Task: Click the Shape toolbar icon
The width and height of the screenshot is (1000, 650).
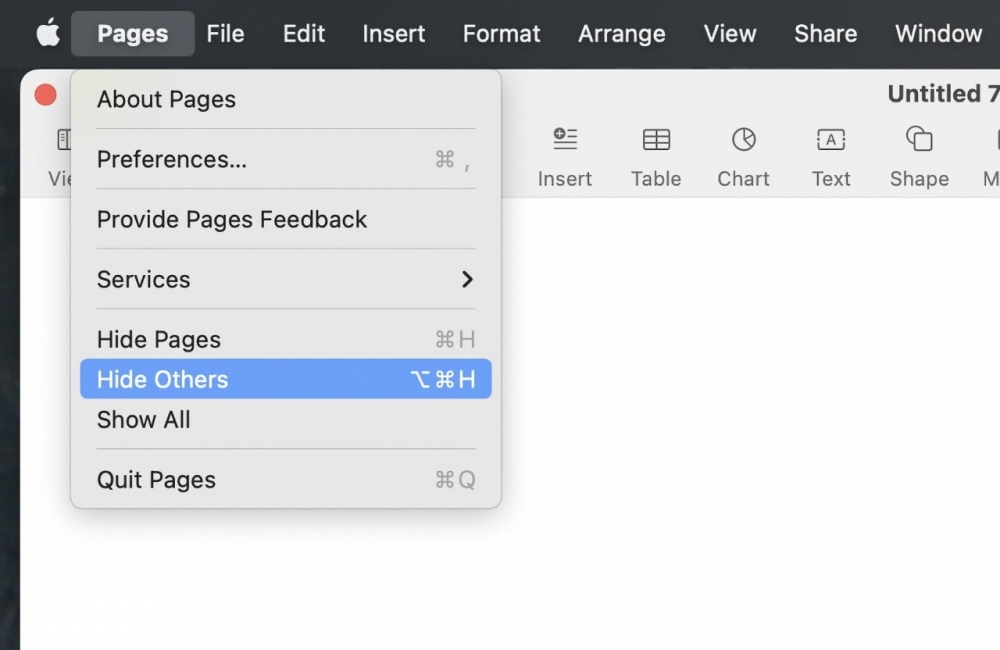Action: point(918,140)
